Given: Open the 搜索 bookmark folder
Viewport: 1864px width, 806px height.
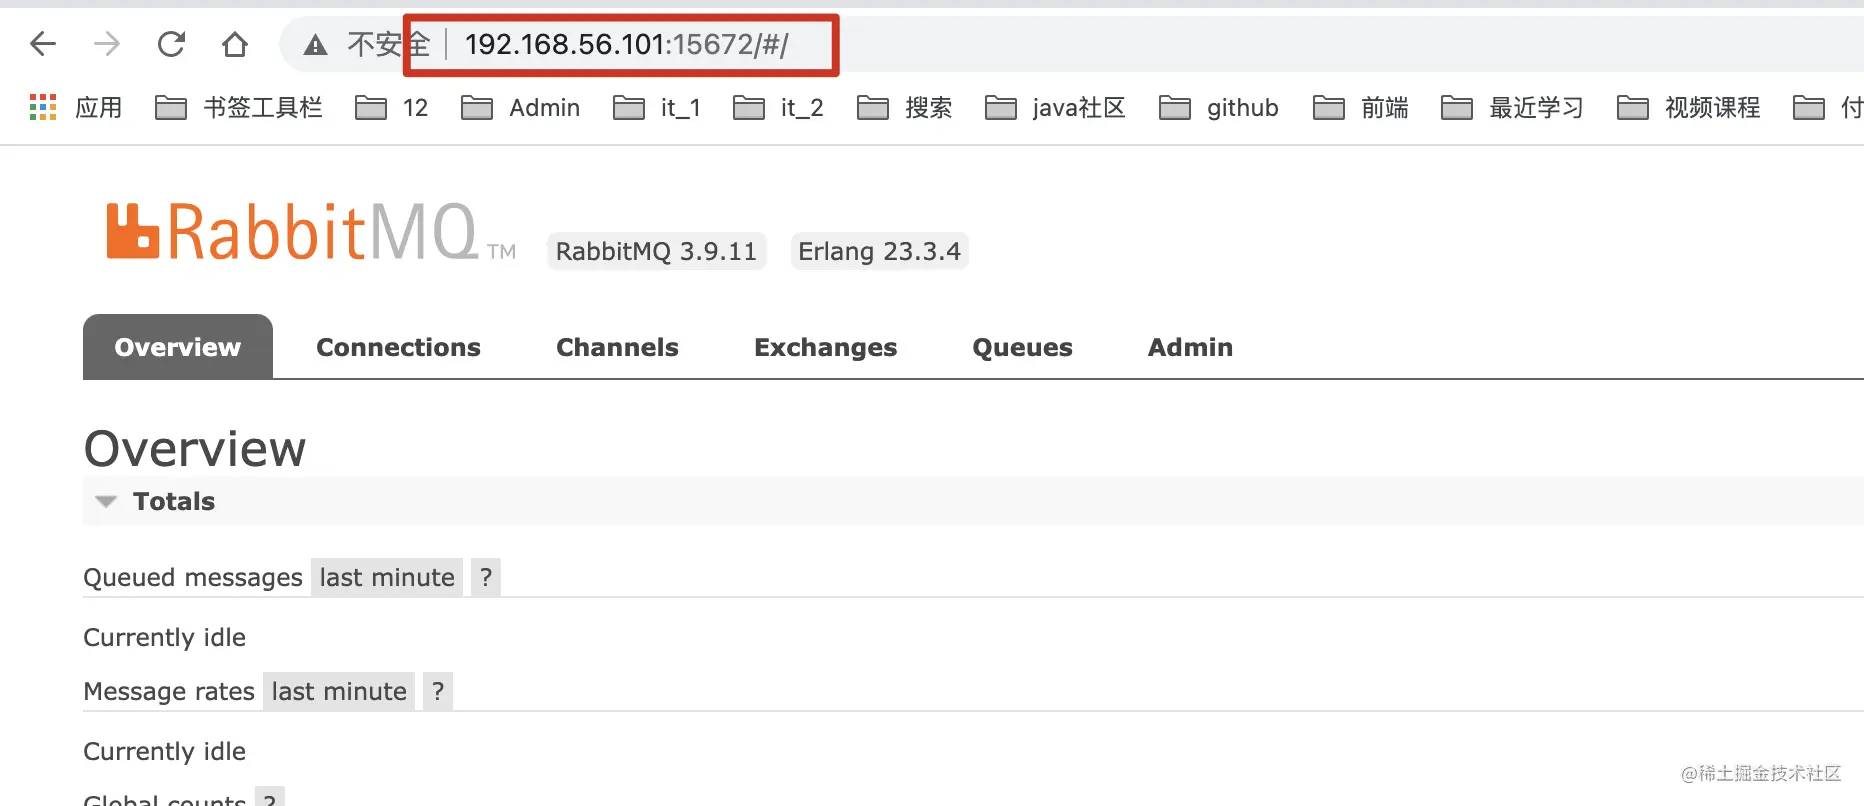Looking at the screenshot, I should [904, 107].
